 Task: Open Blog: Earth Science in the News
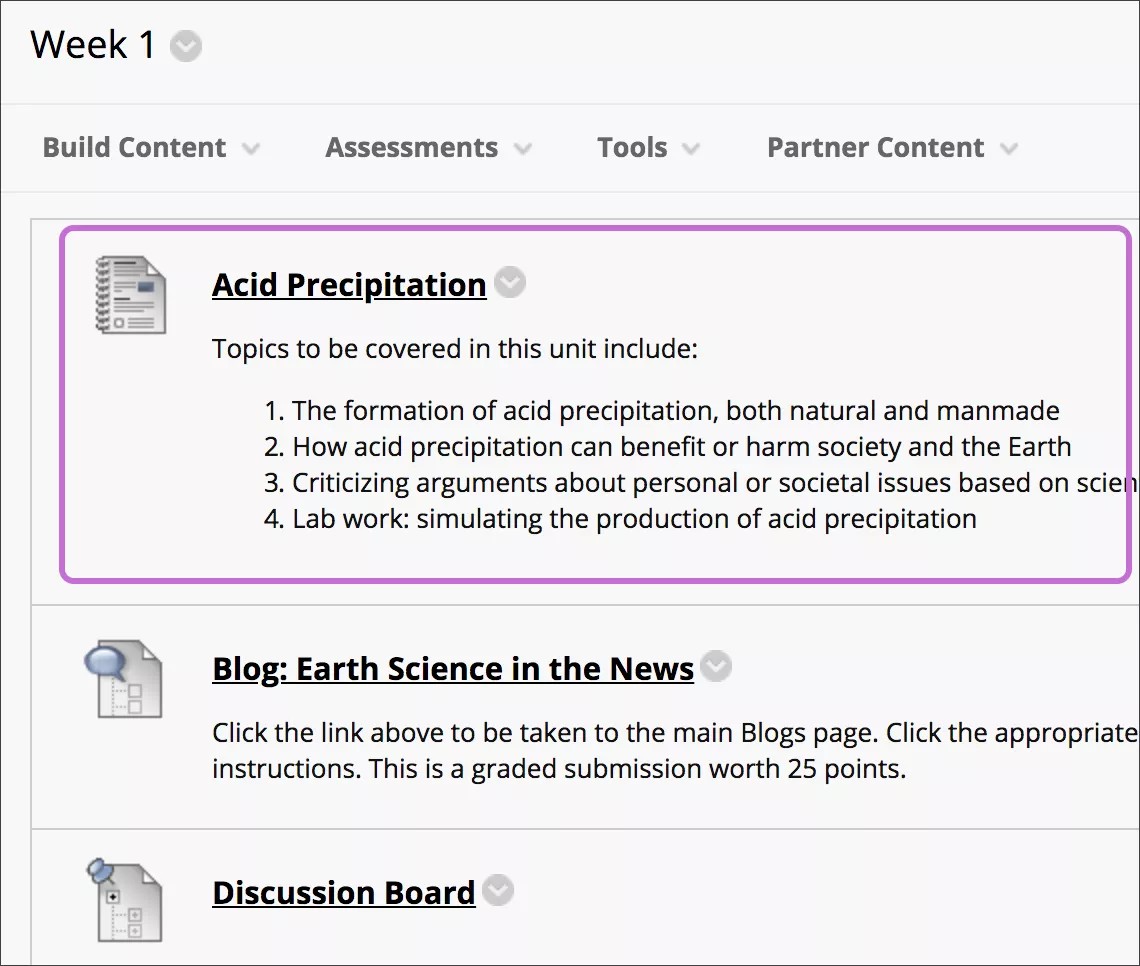[x=452, y=669]
